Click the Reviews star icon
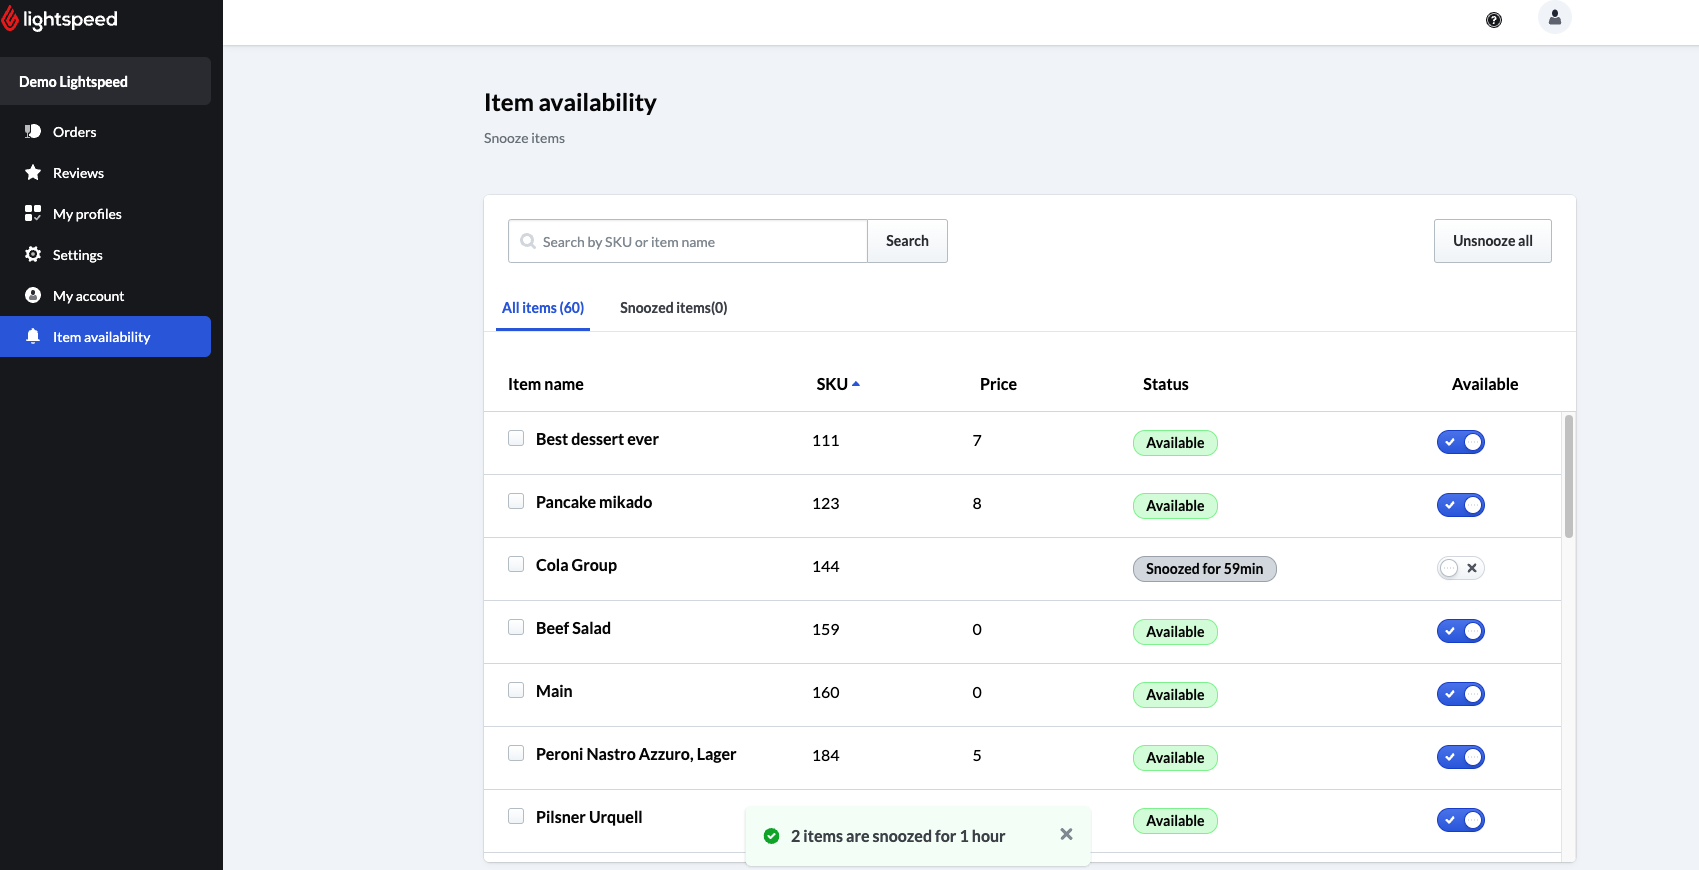Viewport: 1699px width, 870px height. (33, 173)
